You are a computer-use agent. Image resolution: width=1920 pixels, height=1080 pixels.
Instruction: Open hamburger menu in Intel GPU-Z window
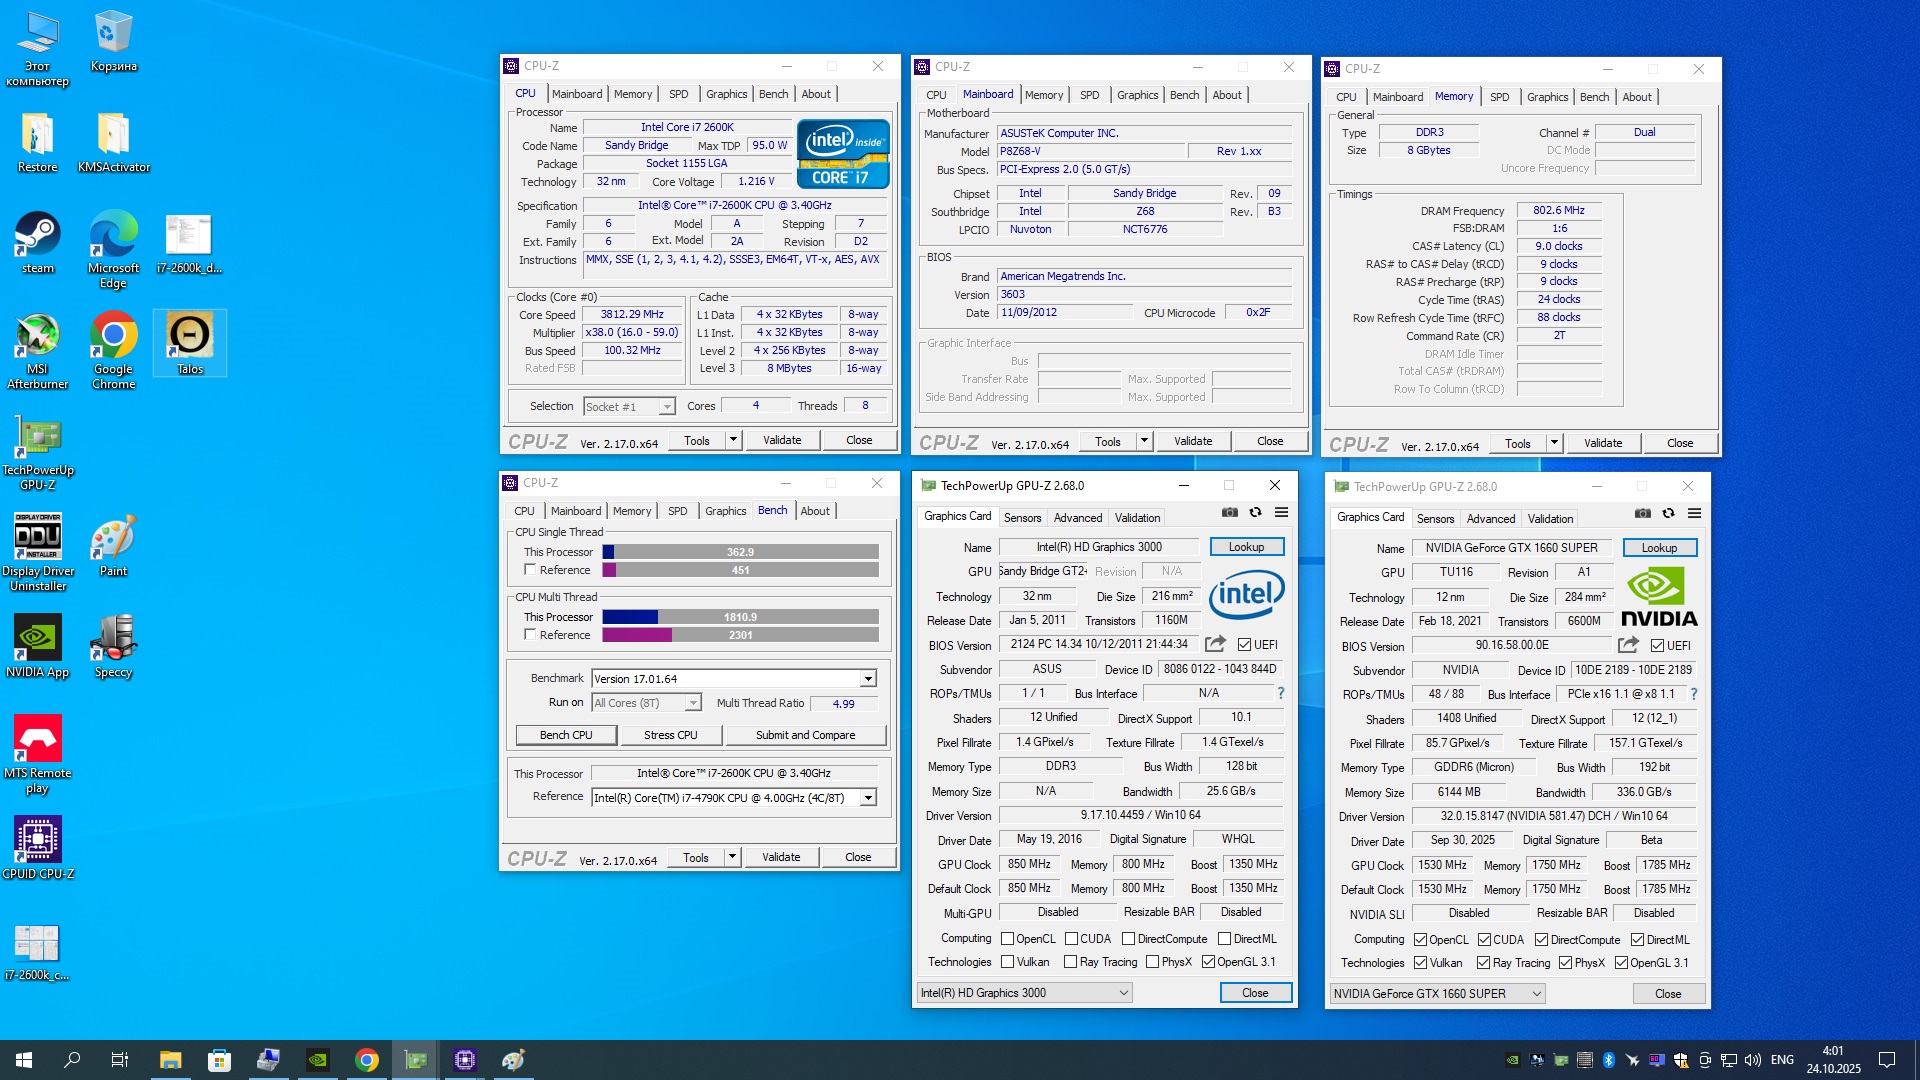point(1281,512)
